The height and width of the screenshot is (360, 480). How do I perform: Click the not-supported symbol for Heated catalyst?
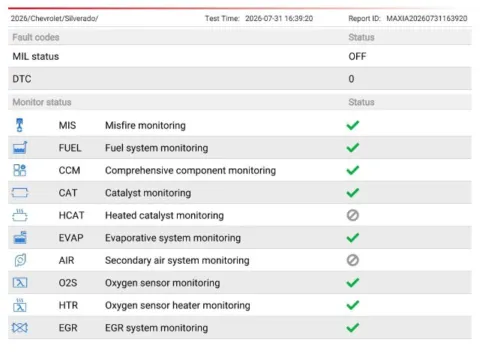click(353, 215)
